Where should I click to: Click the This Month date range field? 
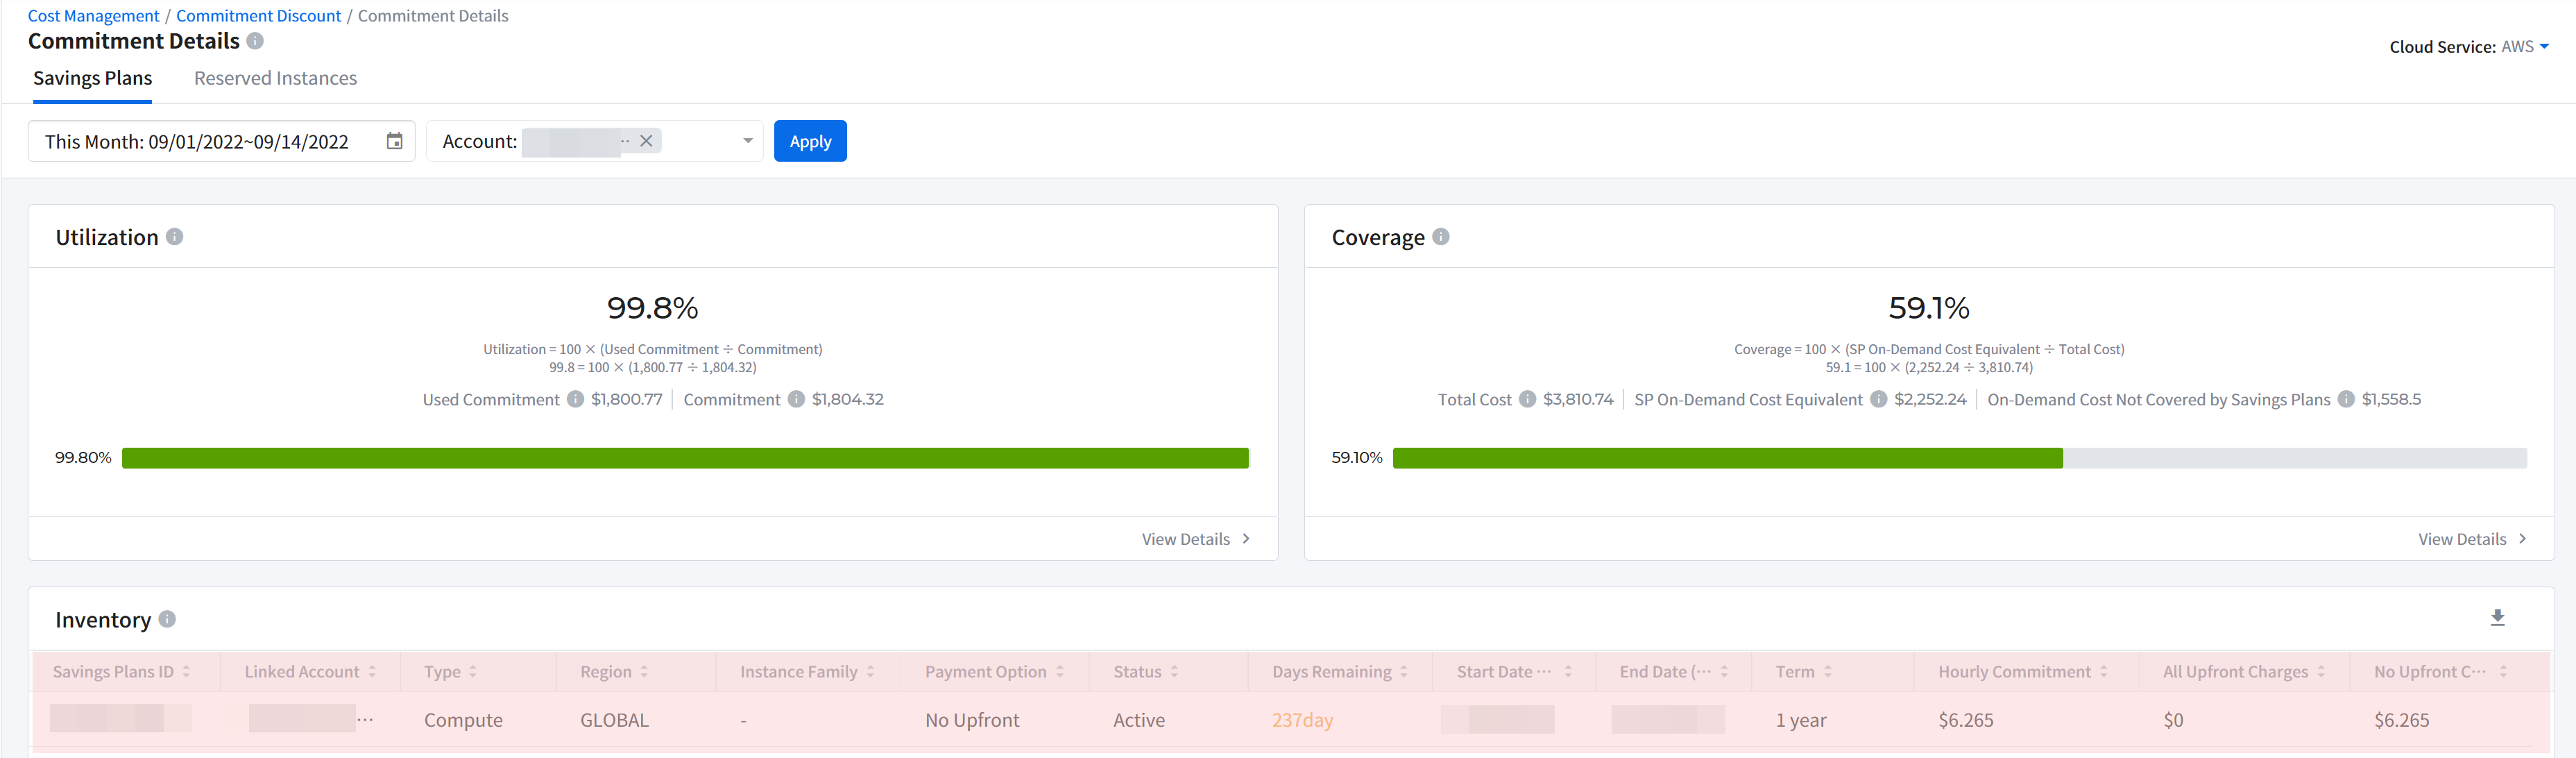[198, 141]
